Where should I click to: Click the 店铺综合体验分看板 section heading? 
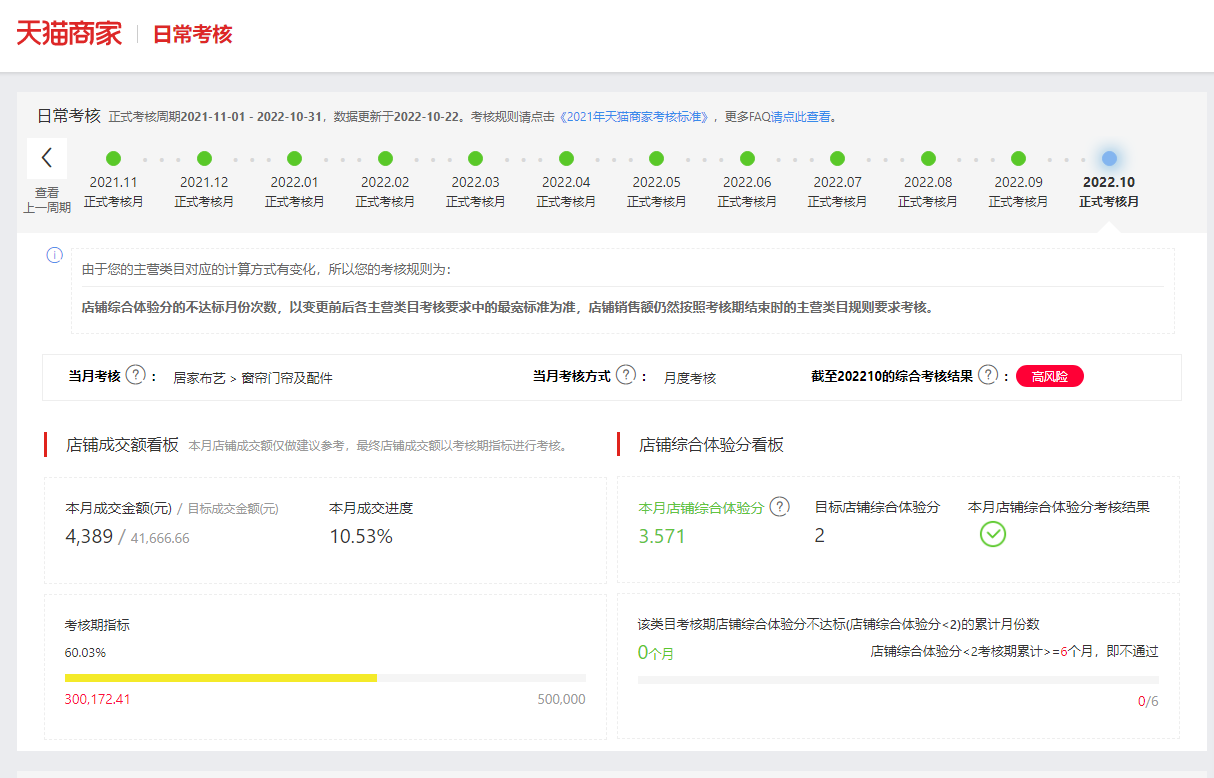click(x=711, y=444)
